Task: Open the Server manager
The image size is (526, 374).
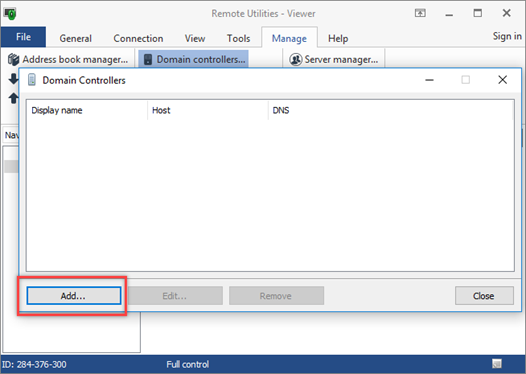Action: coord(334,59)
